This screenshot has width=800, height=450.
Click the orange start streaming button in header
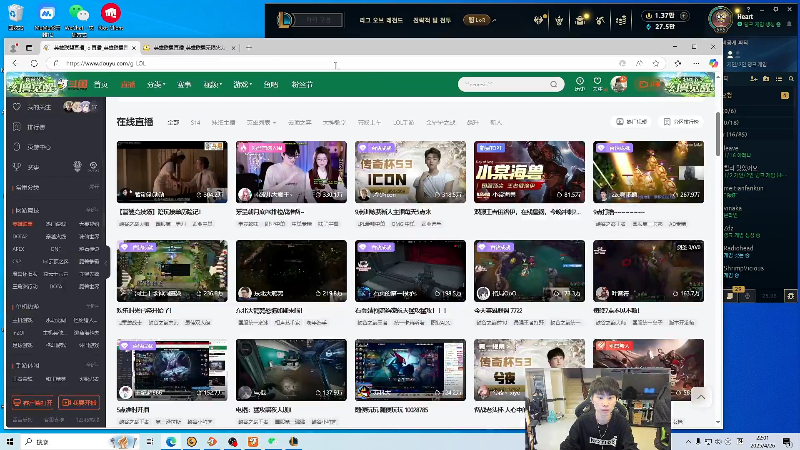pos(649,84)
